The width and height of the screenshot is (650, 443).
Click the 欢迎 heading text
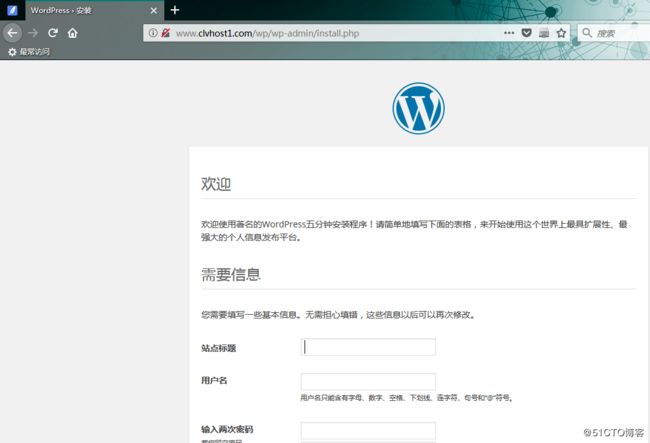coord(216,184)
